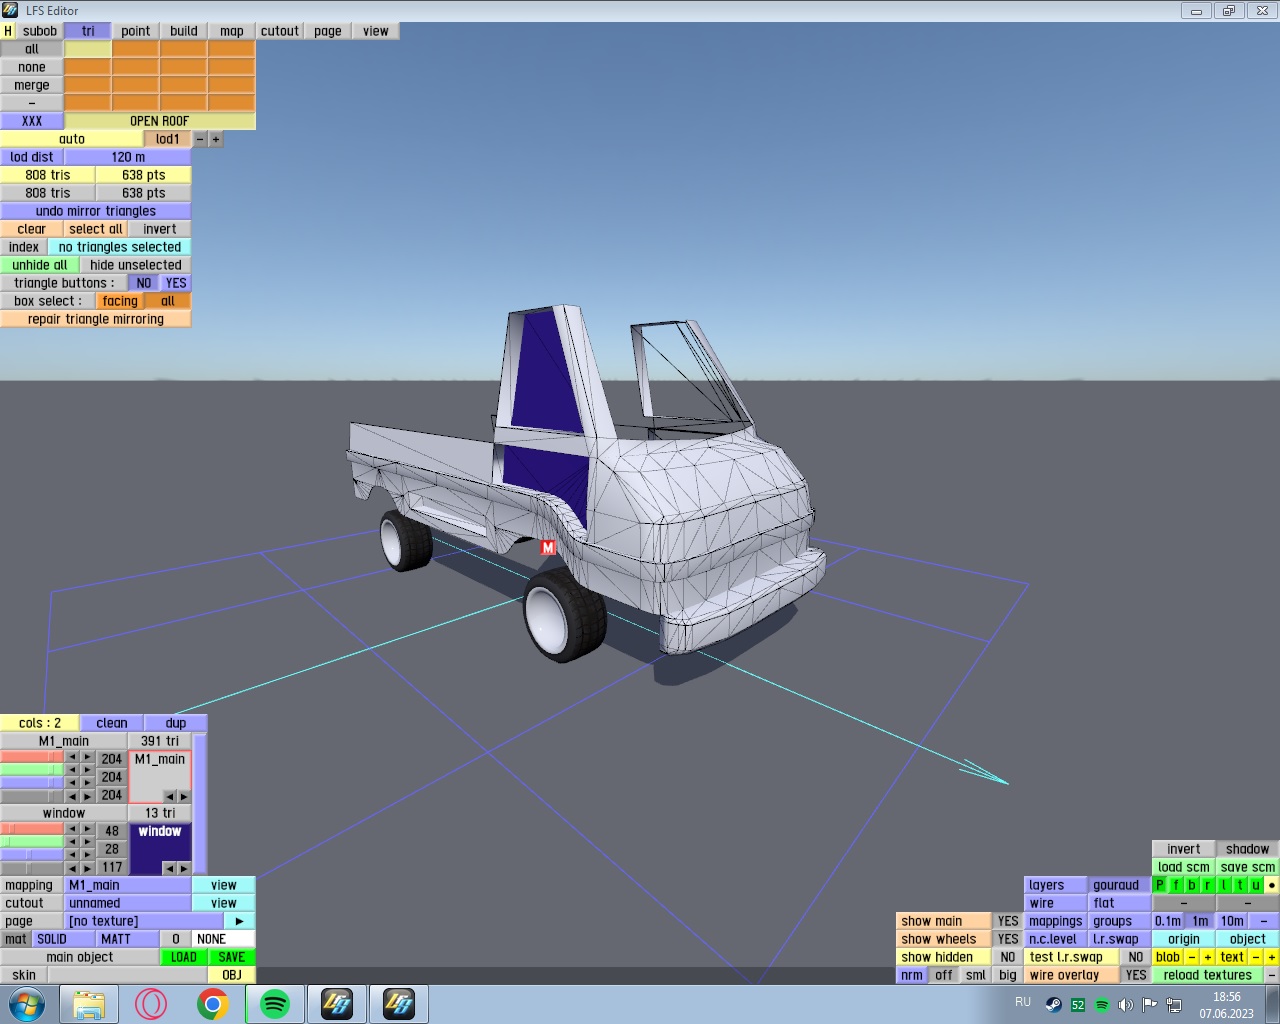Switch to the build tab
Viewport: 1280px width, 1024px height.
click(184, 31)
